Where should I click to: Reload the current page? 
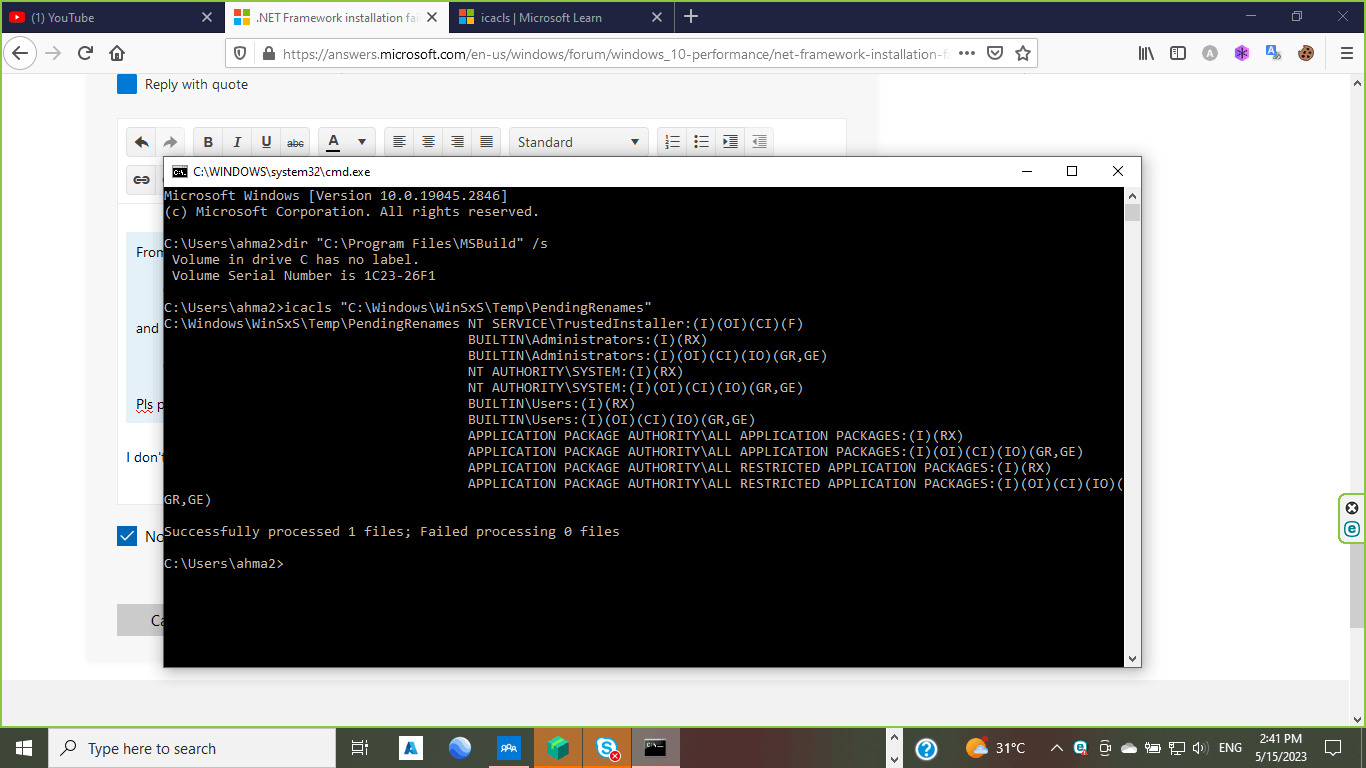pos(85,53)
